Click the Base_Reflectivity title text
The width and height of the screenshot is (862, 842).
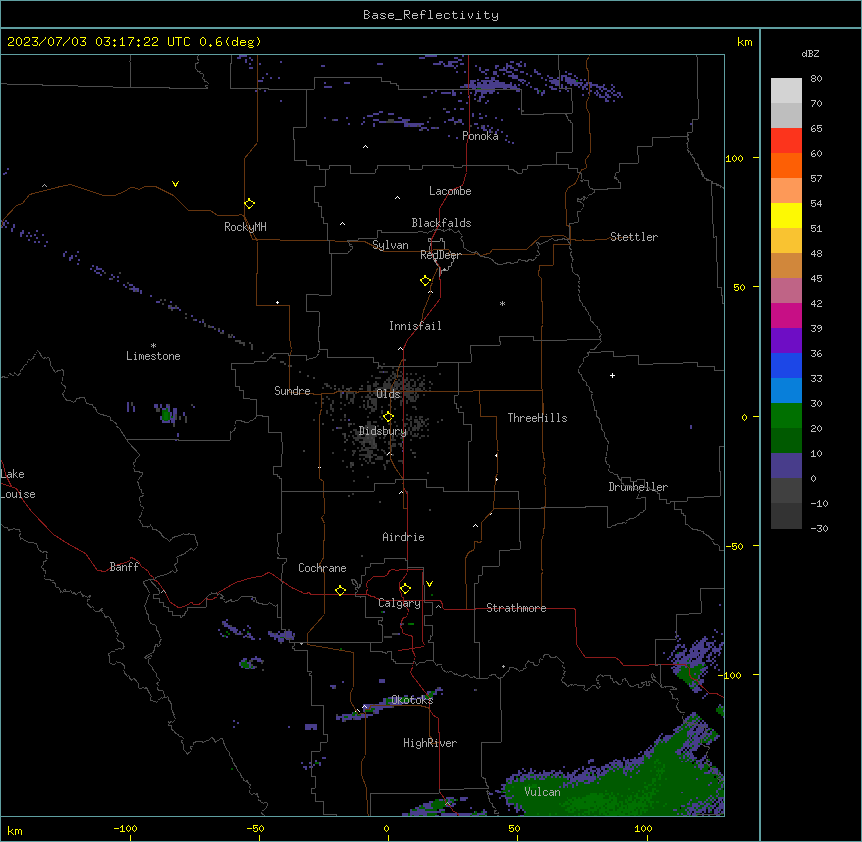[431, 15]
